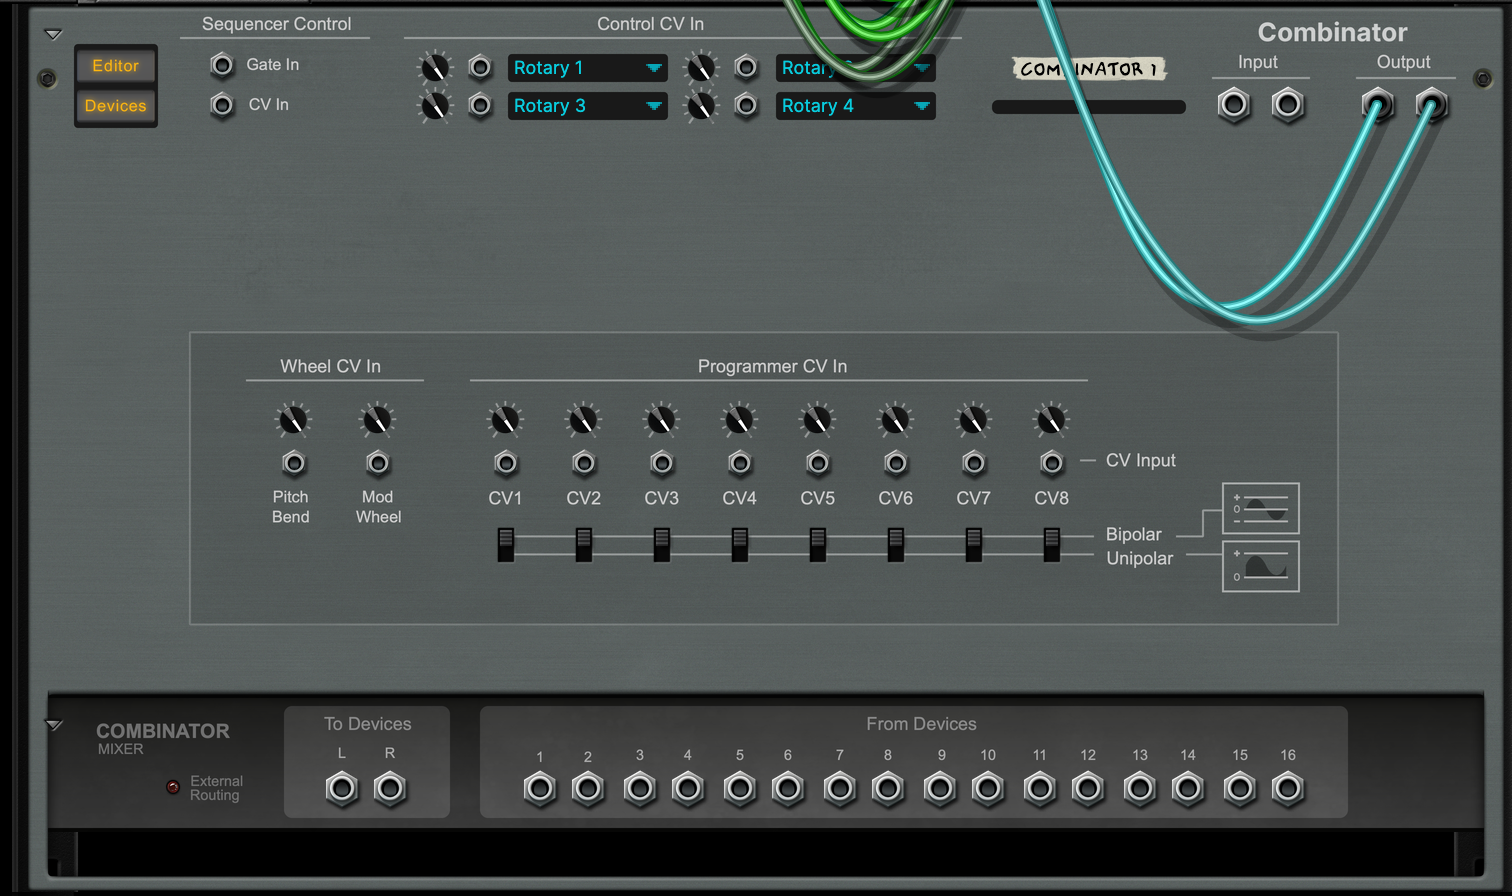This screenshot has width=1512, height=896.
Task: Click the "COMBINATOR" mixer title text
Action: pos(163,731)
